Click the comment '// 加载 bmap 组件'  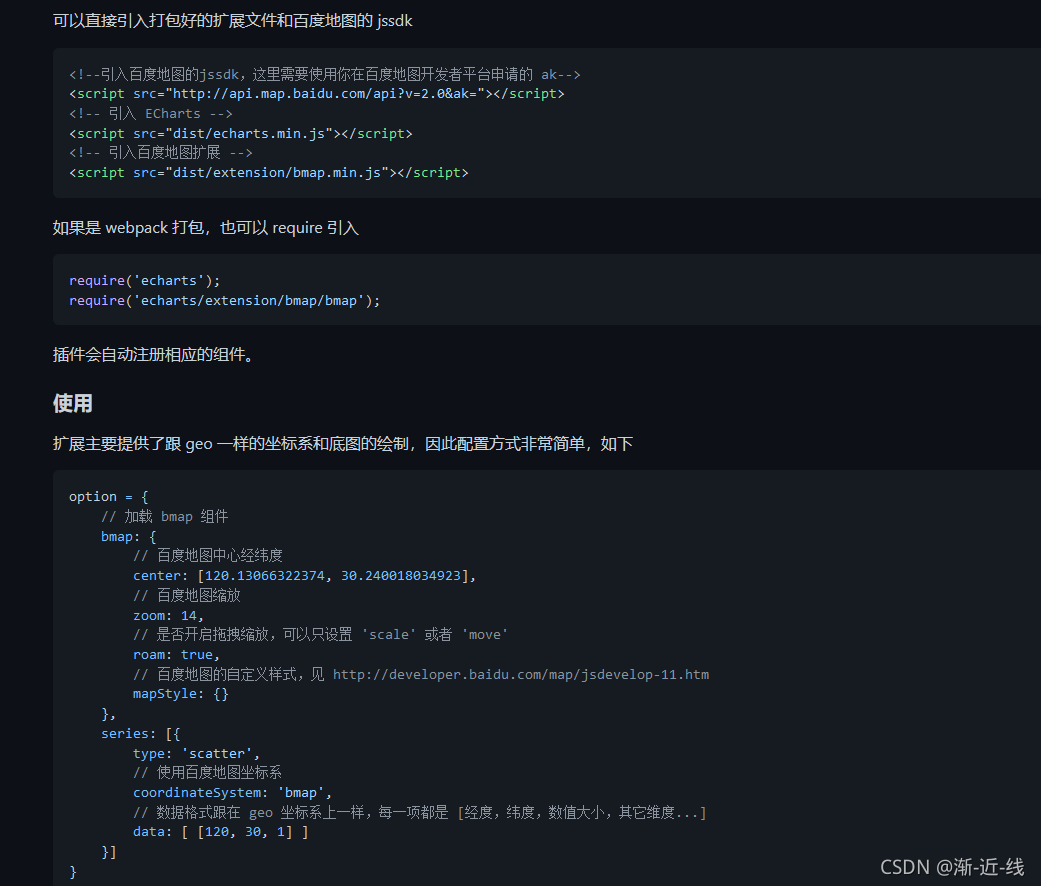[165, 516]
